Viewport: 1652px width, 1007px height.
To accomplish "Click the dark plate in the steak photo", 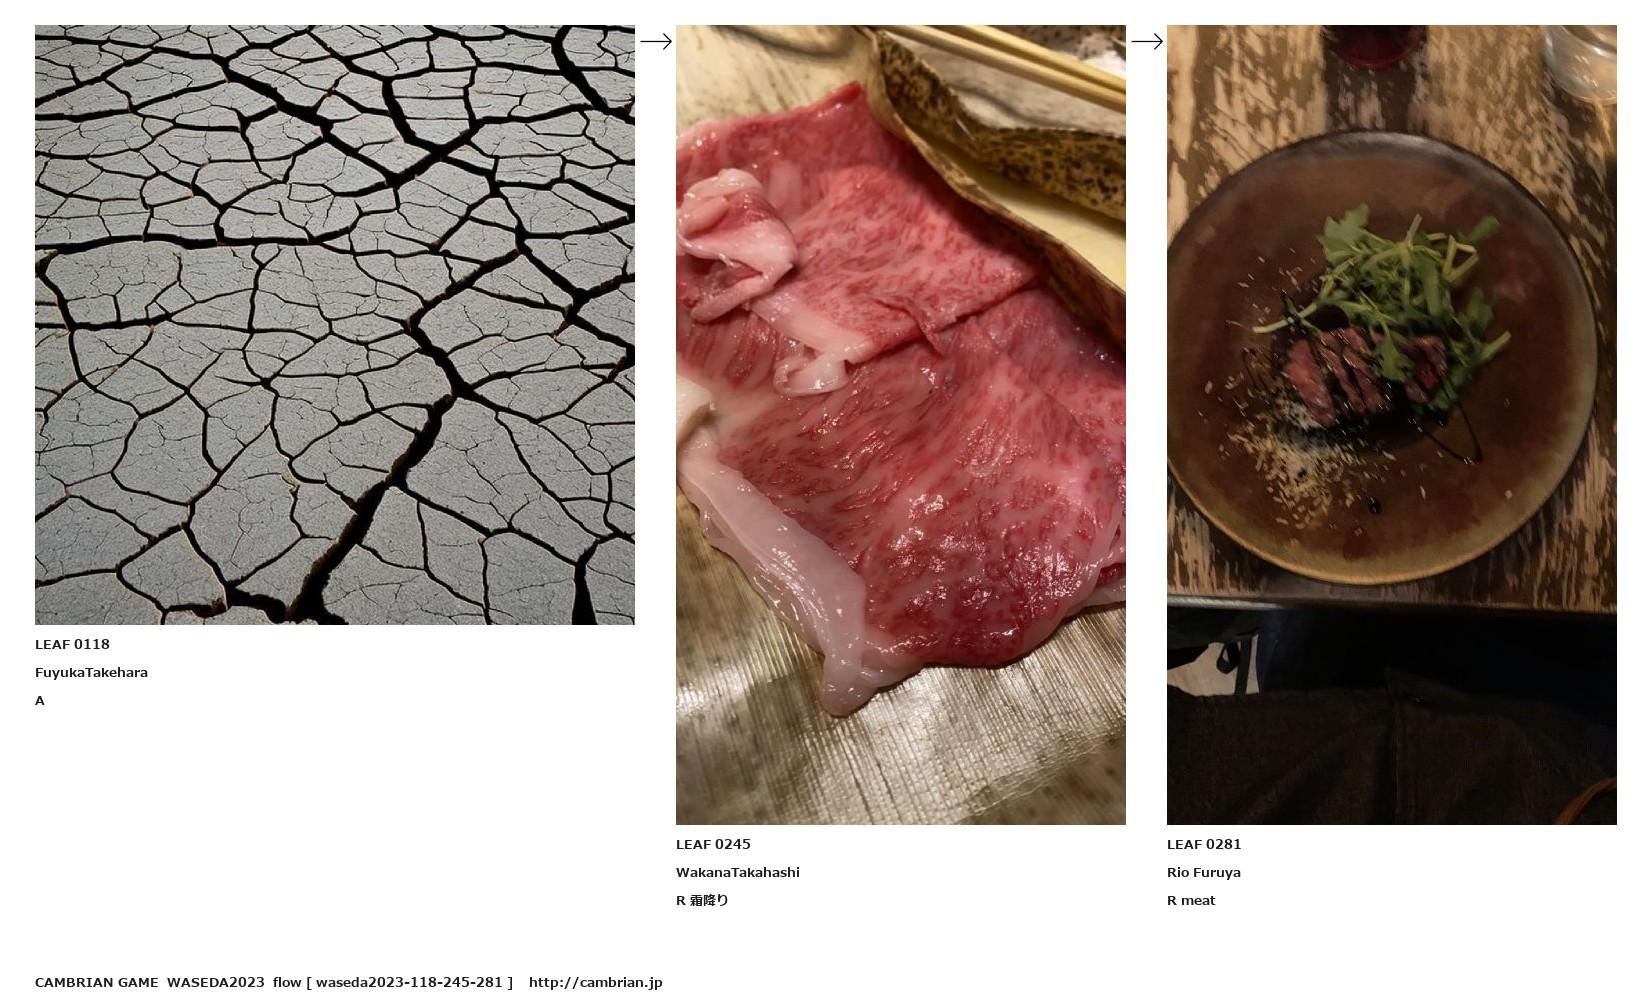I will pos(1382,357).
